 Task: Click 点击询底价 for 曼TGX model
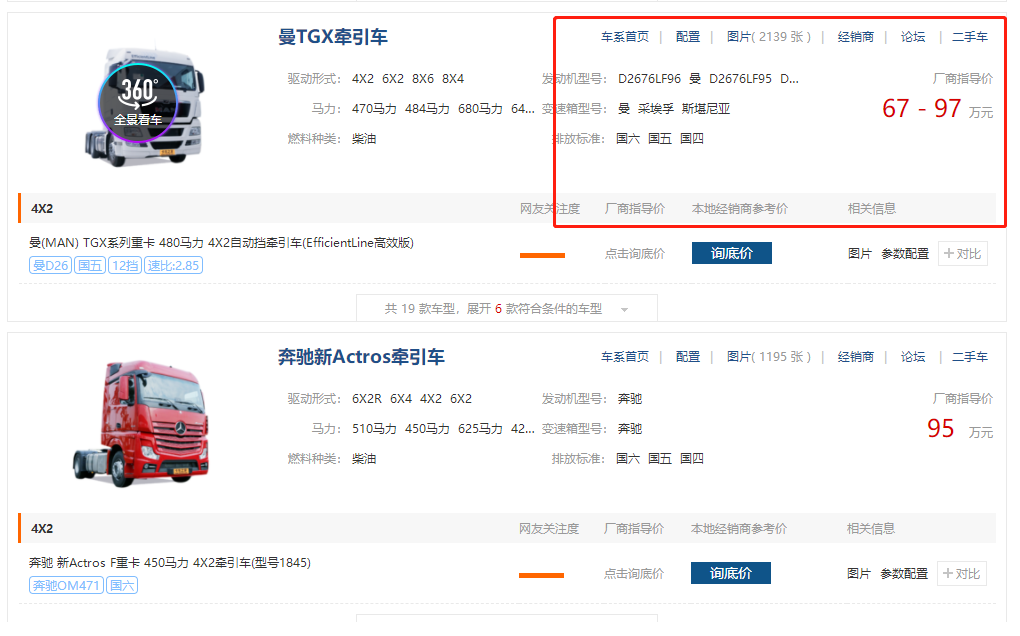click(x=635, y=254)
